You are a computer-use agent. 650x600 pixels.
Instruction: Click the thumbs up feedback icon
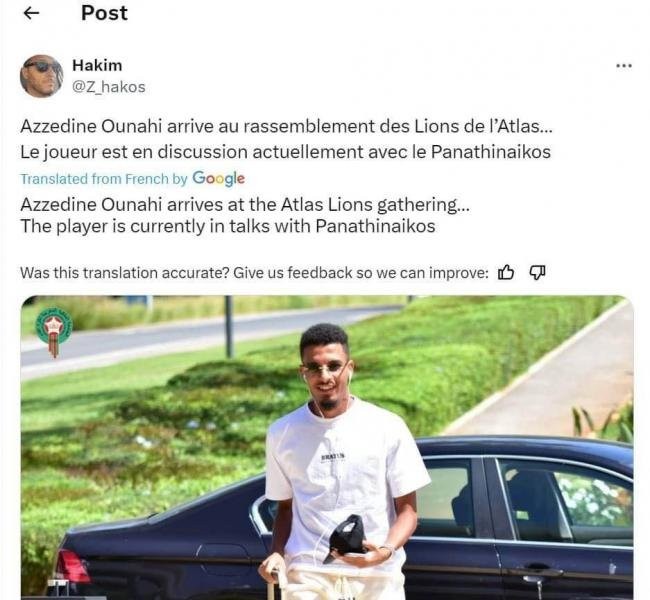(506, 272)
